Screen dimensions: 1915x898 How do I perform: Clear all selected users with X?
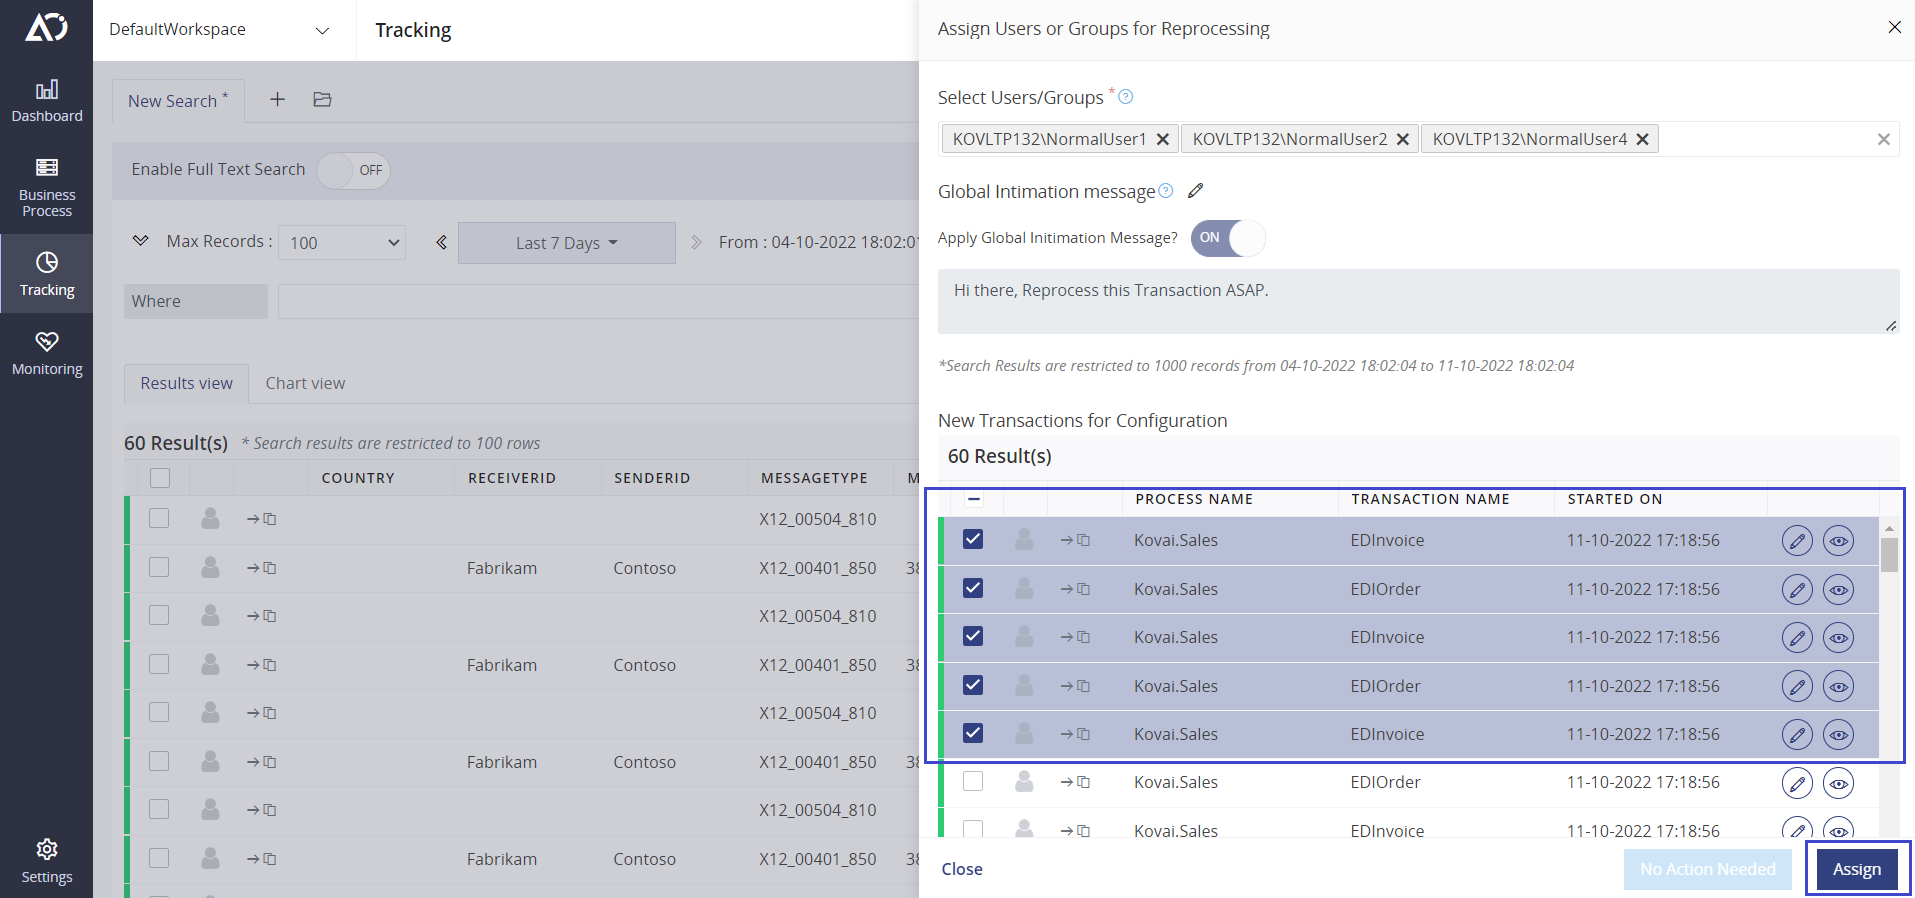point(1884,139)
